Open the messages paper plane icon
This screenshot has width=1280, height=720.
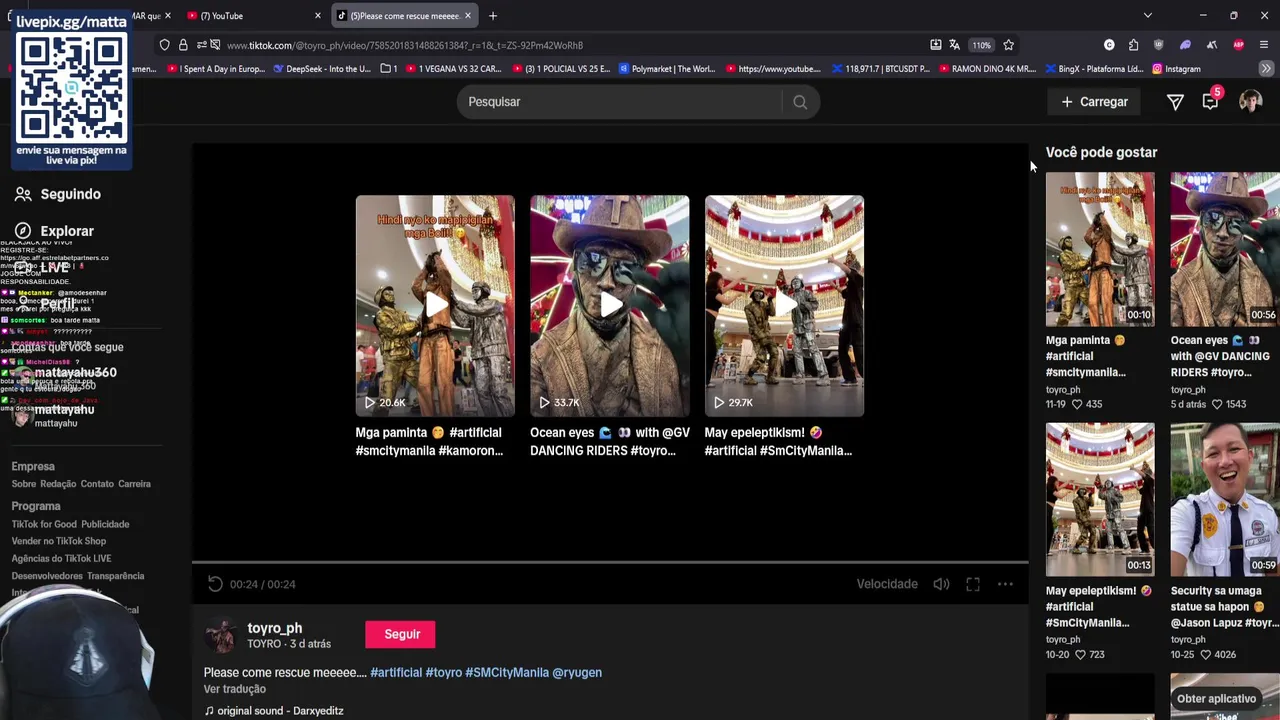pos(1175,102)
